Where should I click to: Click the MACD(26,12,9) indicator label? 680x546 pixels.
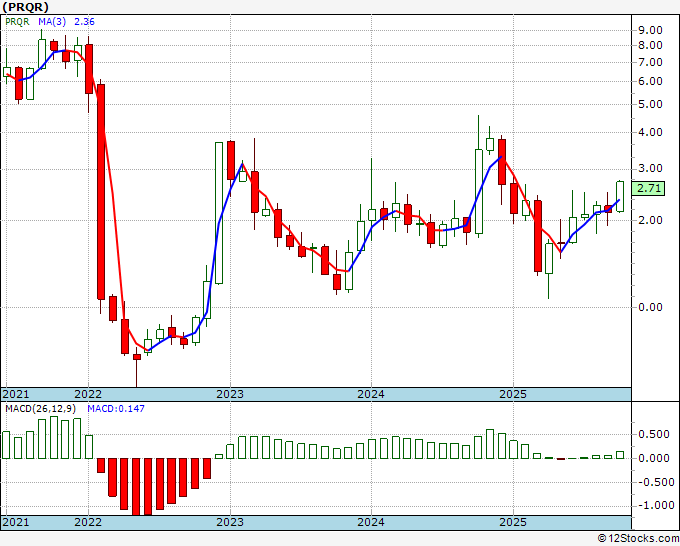(x=40, y=409)
